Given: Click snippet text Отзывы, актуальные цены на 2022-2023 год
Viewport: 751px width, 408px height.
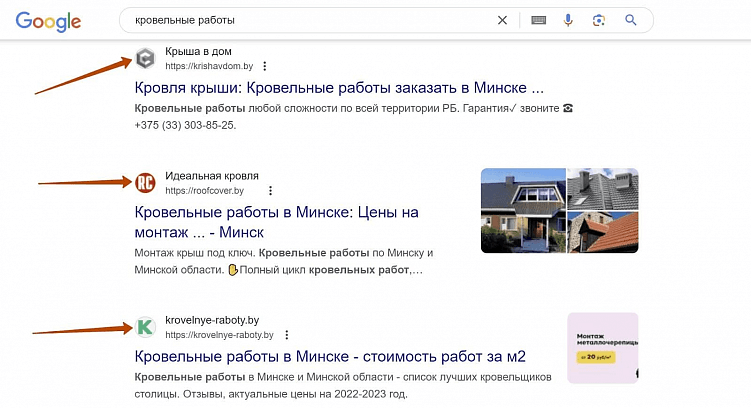Looking at the screenshot, I should (x=294, y=395).
